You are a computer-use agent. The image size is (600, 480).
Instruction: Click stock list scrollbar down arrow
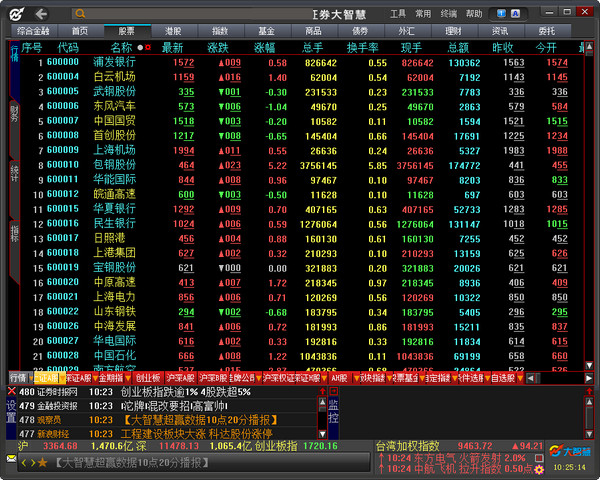coord(589,366)
